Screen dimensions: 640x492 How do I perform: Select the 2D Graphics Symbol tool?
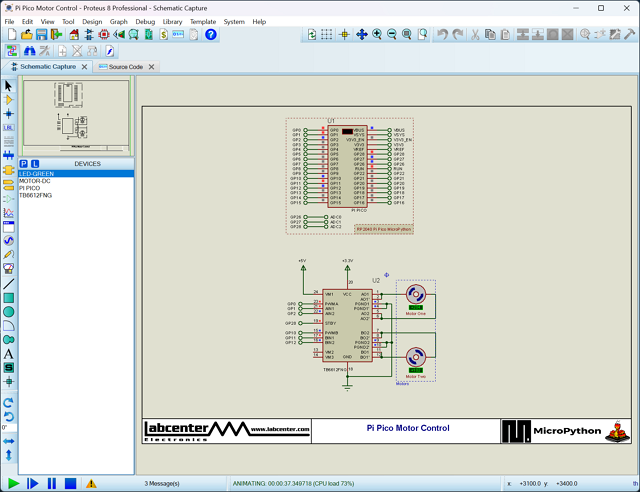point(9,368)
